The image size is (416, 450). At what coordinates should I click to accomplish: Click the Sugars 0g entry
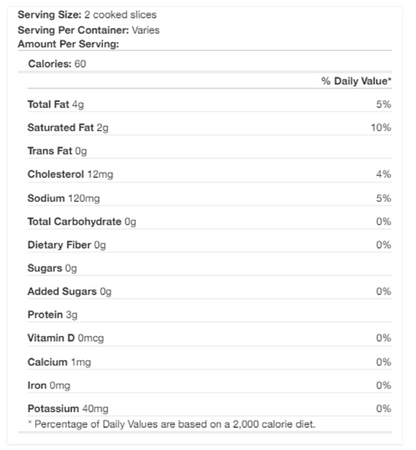(x=52, y=268)
